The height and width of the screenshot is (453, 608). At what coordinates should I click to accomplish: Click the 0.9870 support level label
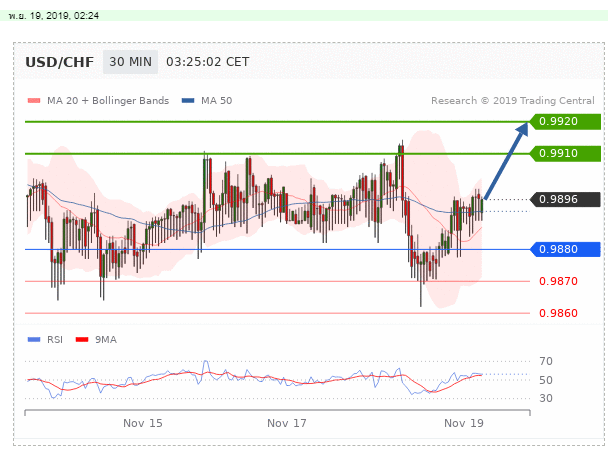click(558, 281)
